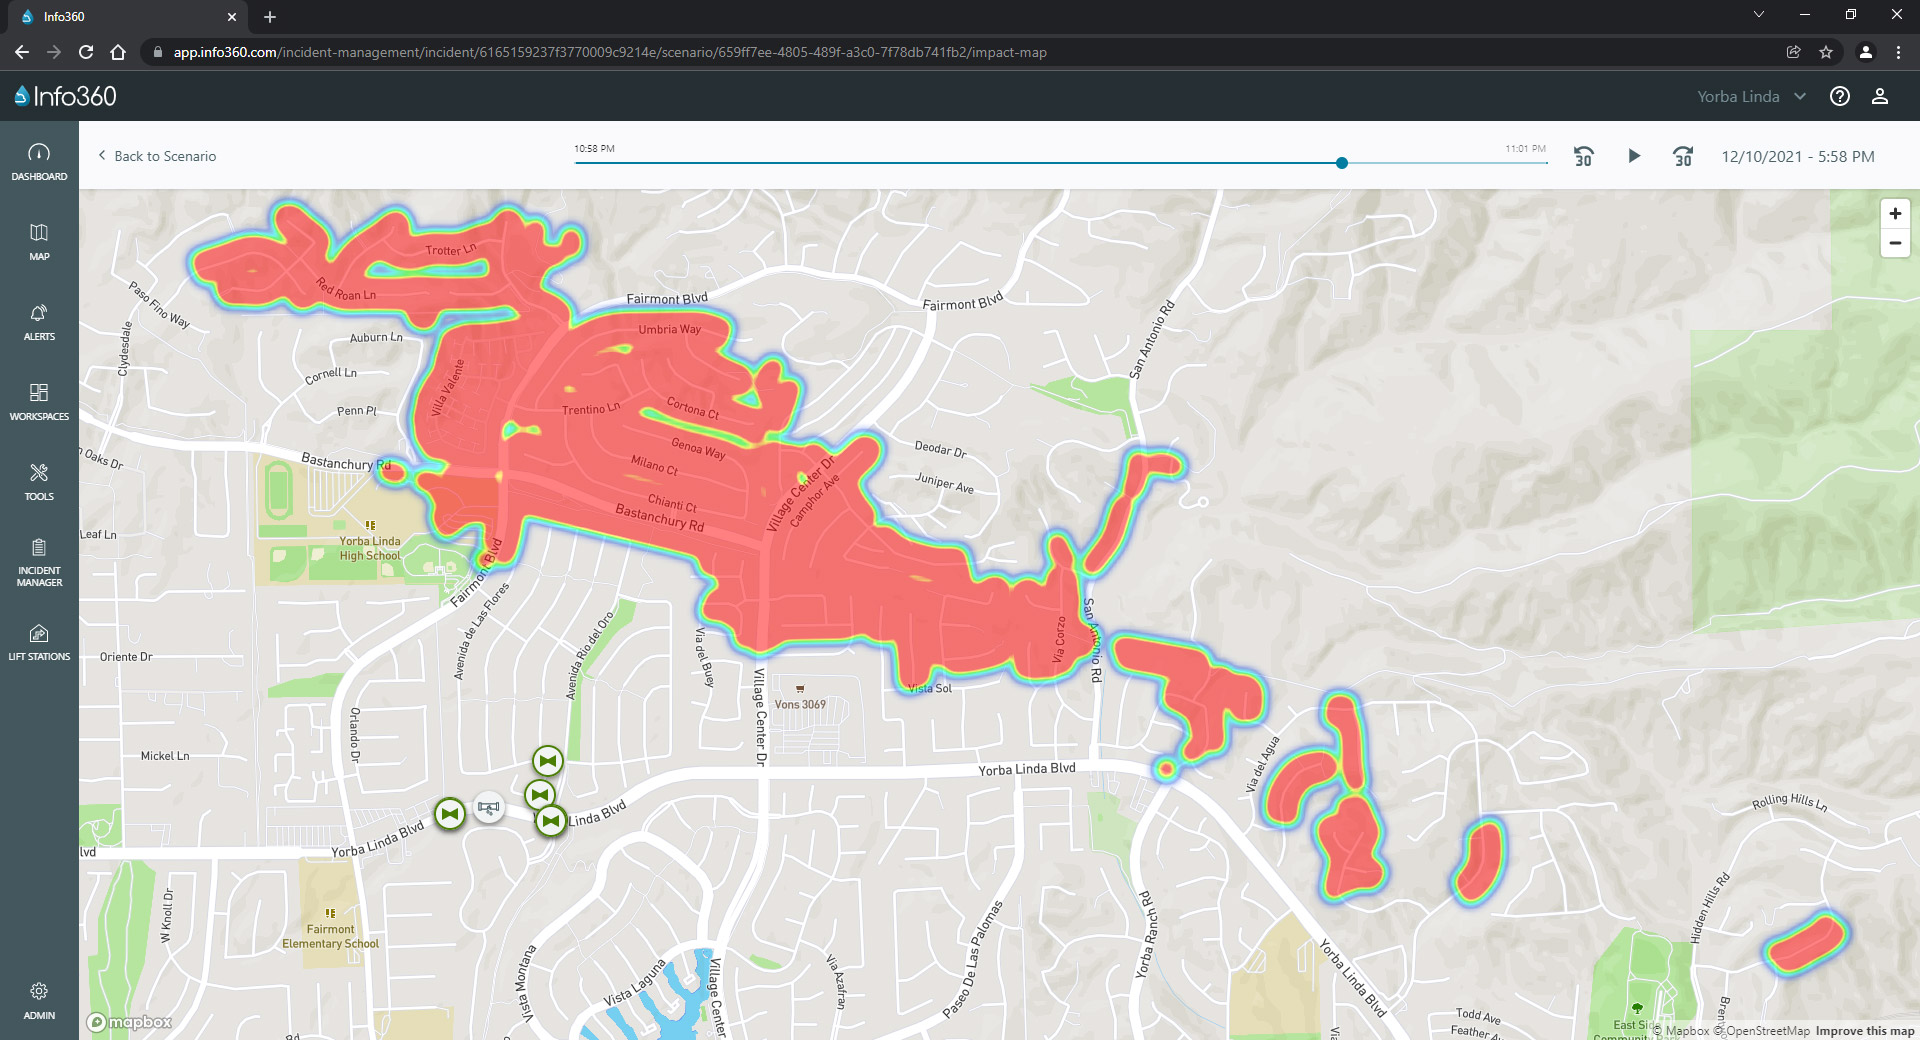1920x1040 pixels.
Task: Open the Tools section
Action: [39, 481]
